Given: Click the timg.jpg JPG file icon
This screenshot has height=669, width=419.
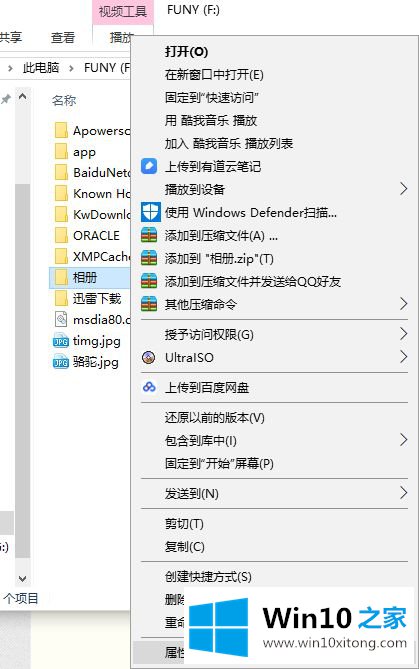Looking at the screenshot, I should (x=61, y=340).
